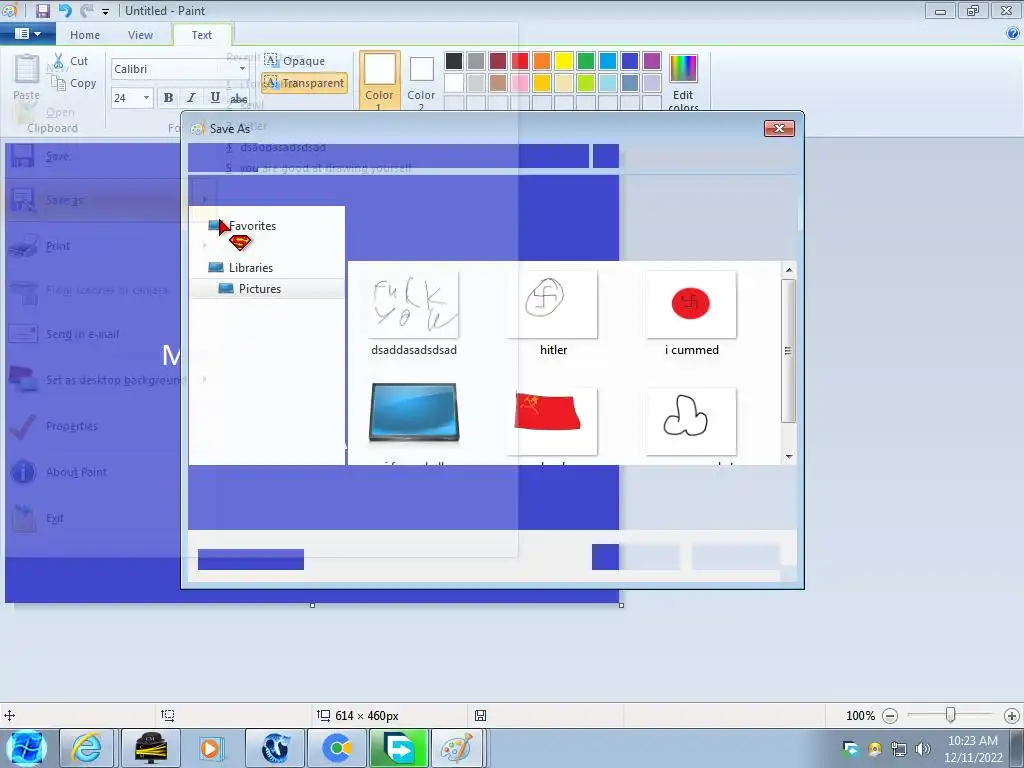Pick the purple color swatch
The image size is (1024, 768).
[x=652, y=61]
